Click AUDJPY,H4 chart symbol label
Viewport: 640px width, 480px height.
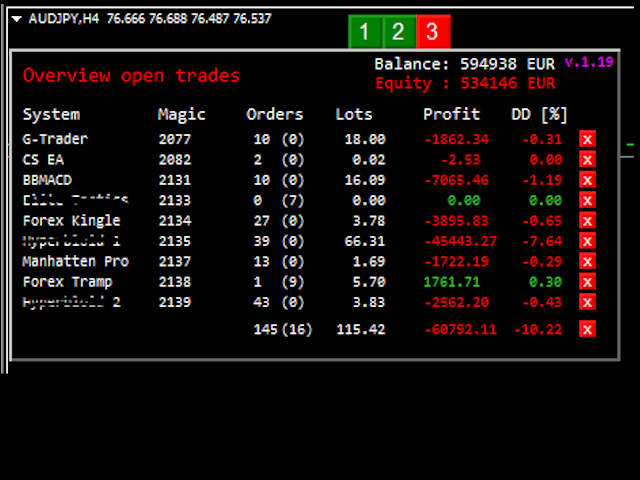(64, 18)
